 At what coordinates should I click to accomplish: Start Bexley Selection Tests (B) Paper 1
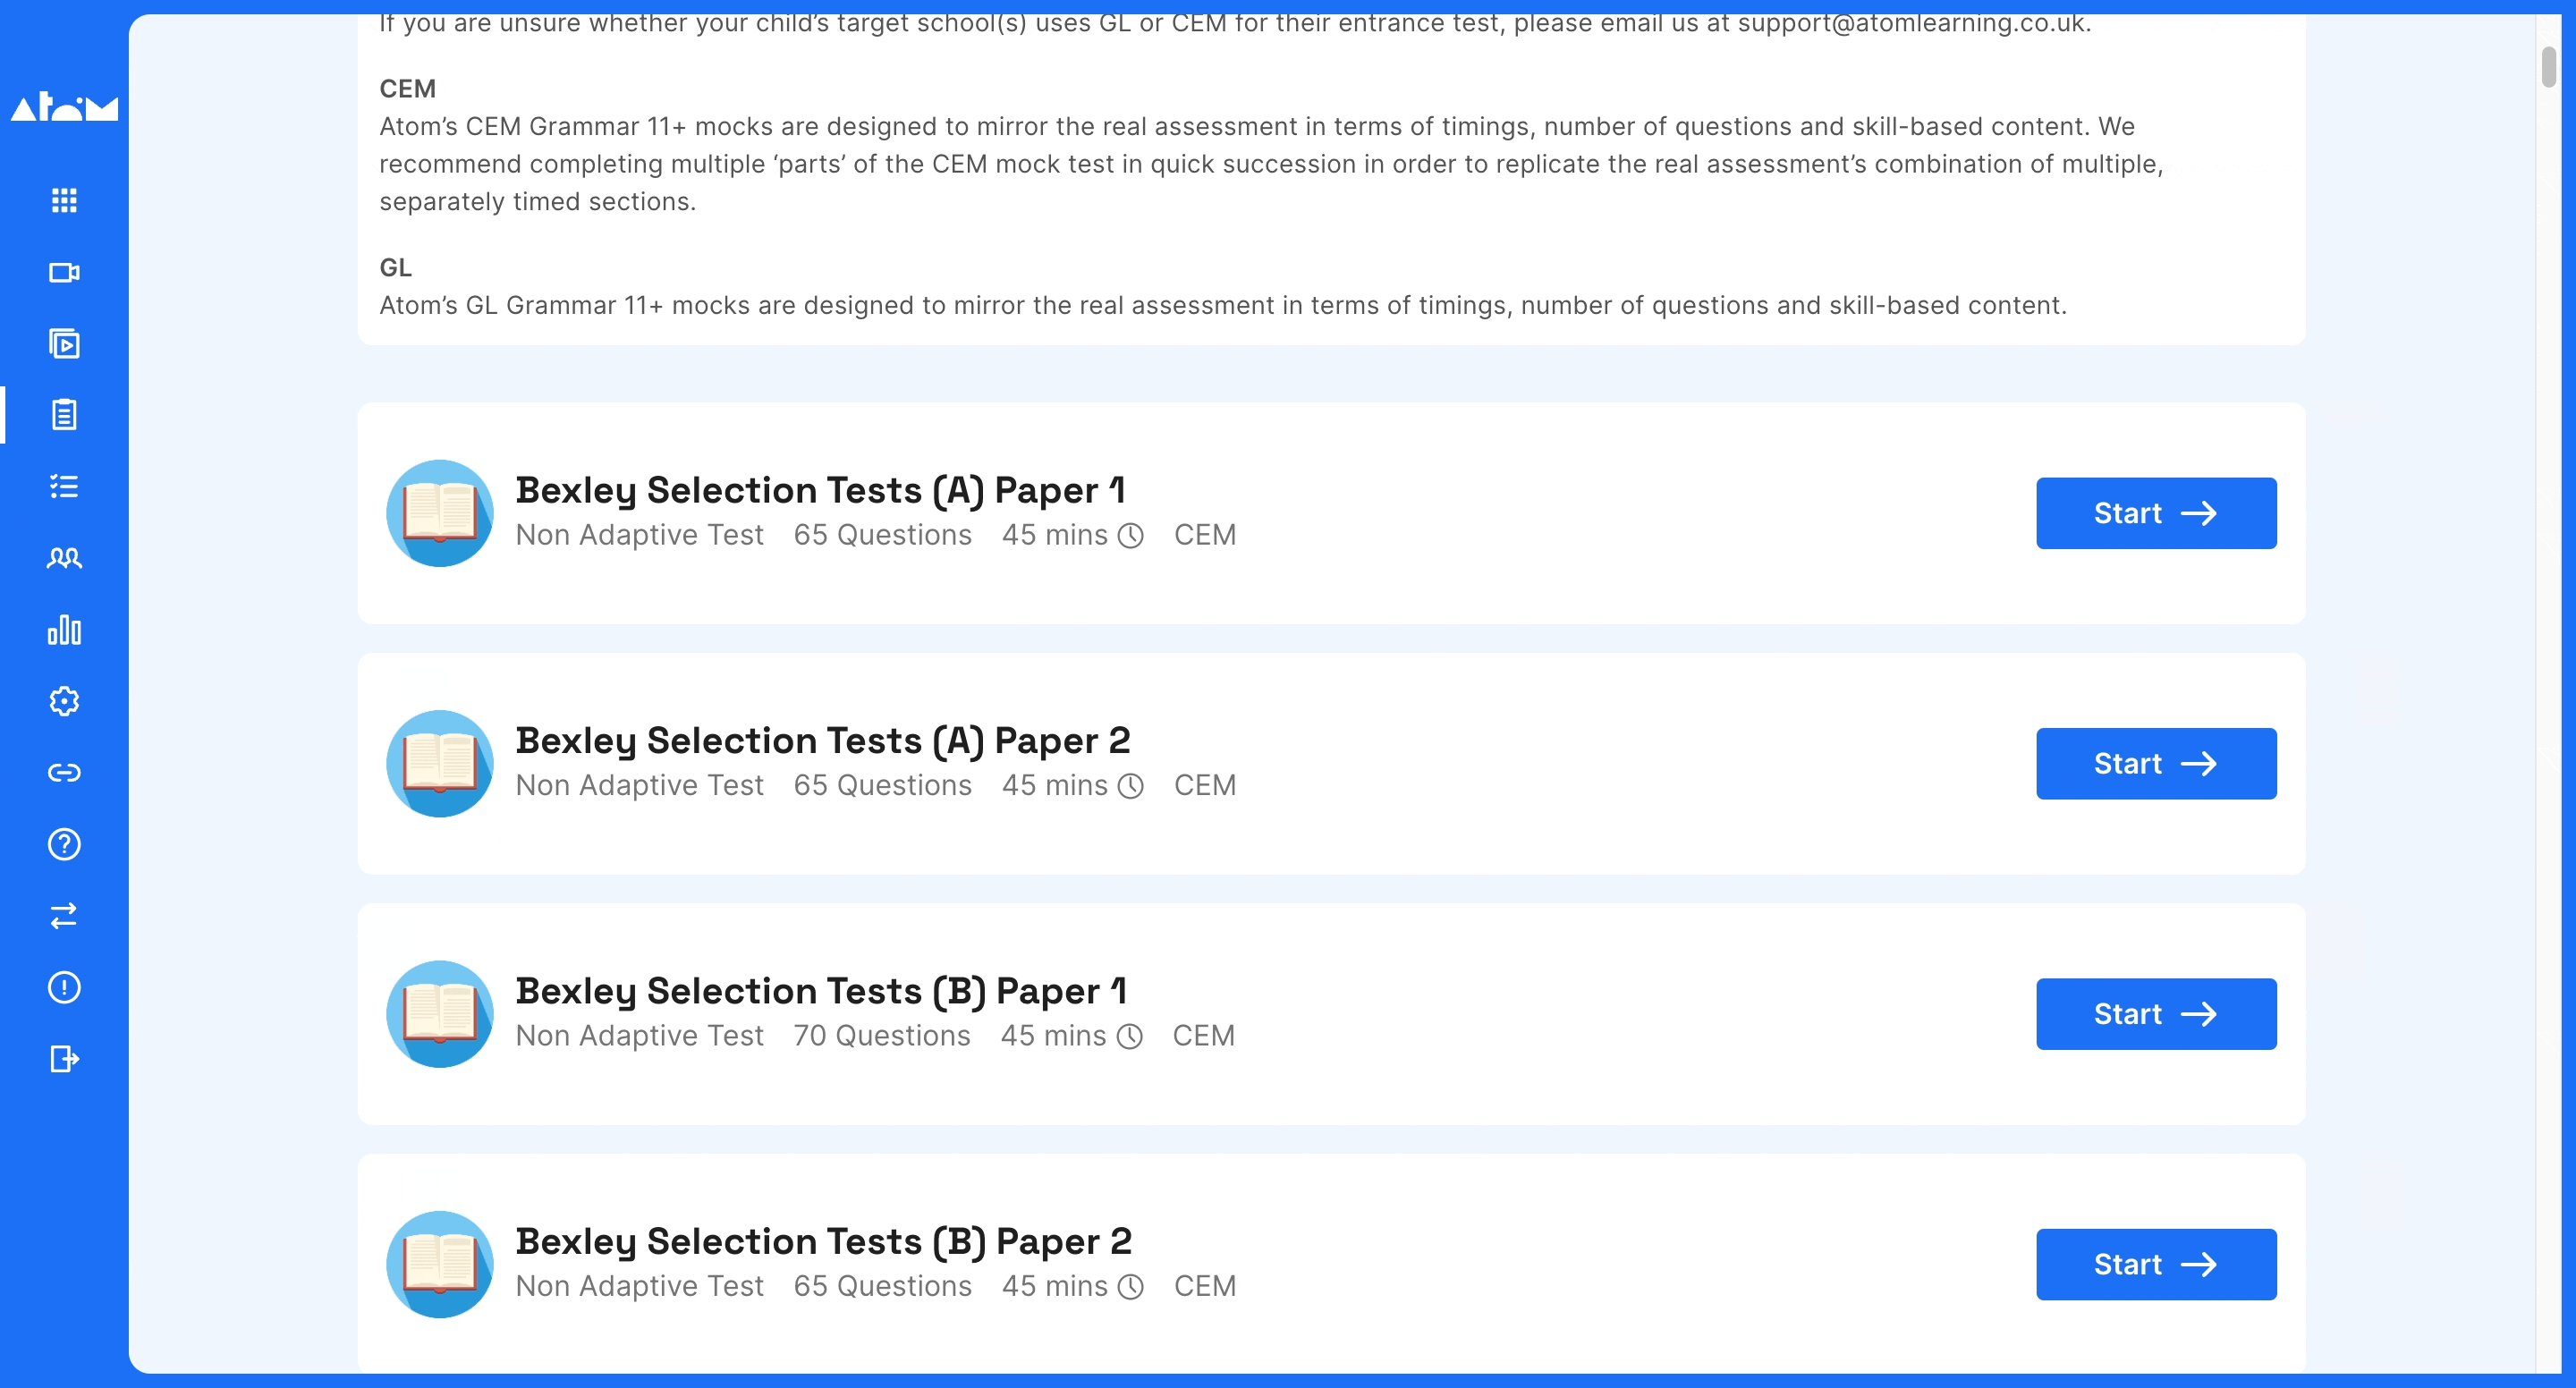coord(2156,1014)
